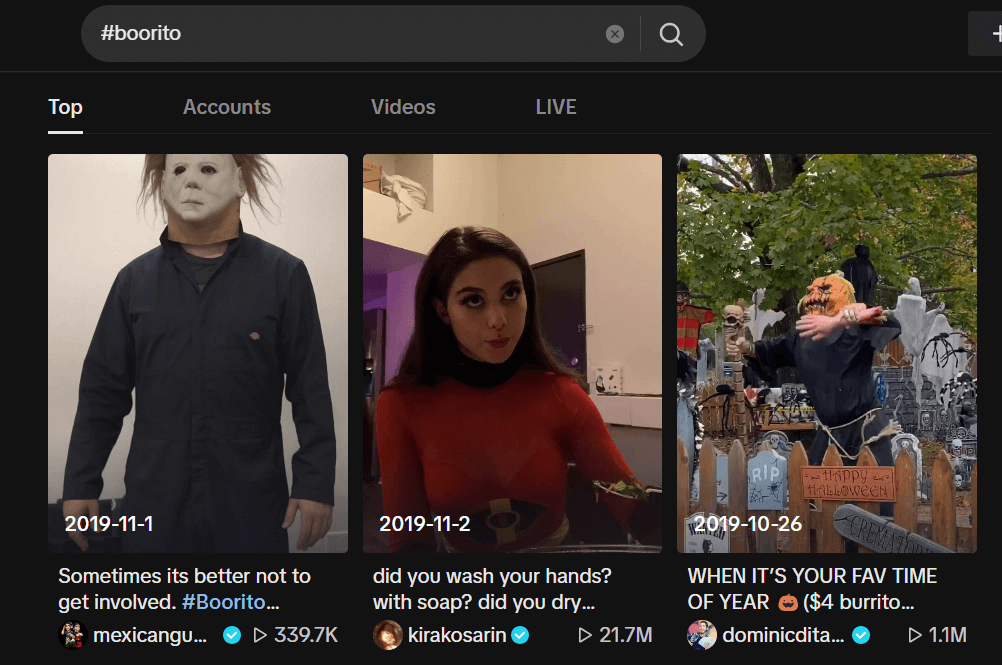1002x665 pixels.
Task: Open the 2019-11-1 masked costume video thumbnail
Action: (198, 353)
